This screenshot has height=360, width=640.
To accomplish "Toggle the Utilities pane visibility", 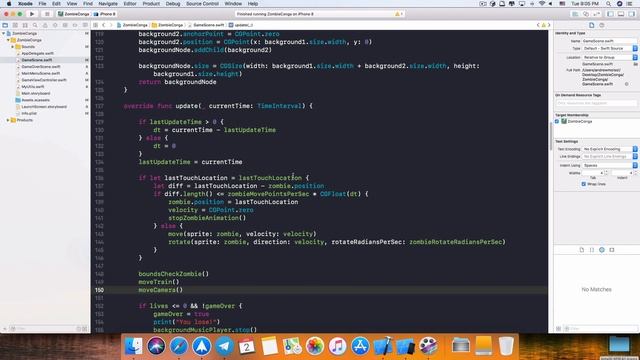I will (631, 14).
